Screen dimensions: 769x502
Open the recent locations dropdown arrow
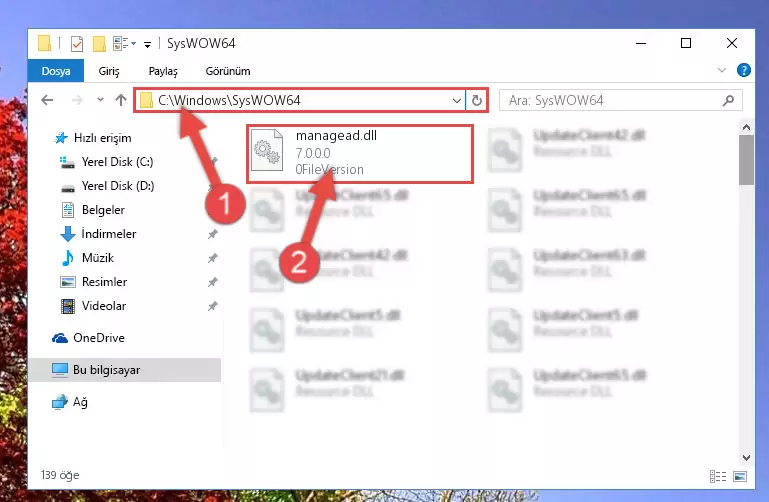click(x=100, y=100)
